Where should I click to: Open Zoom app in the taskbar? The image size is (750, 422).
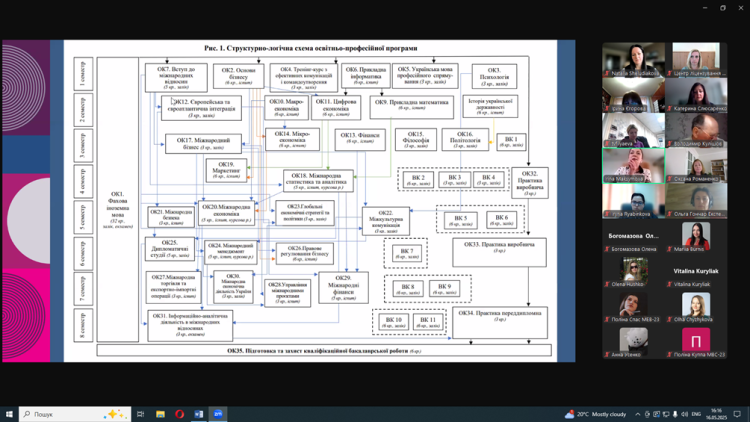[218, 414]
